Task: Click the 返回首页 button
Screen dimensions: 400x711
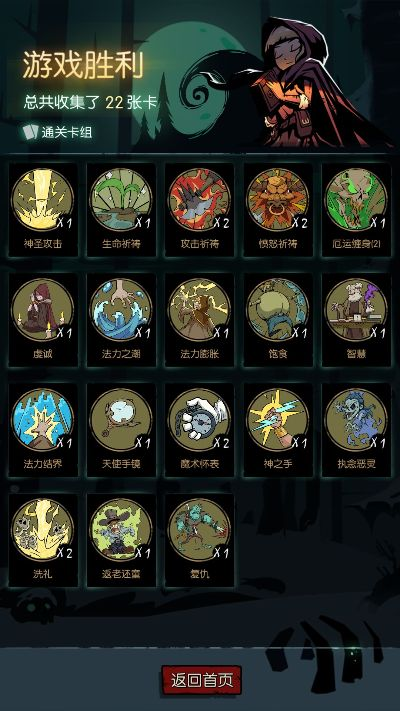Action: click(x=201, y=680)
